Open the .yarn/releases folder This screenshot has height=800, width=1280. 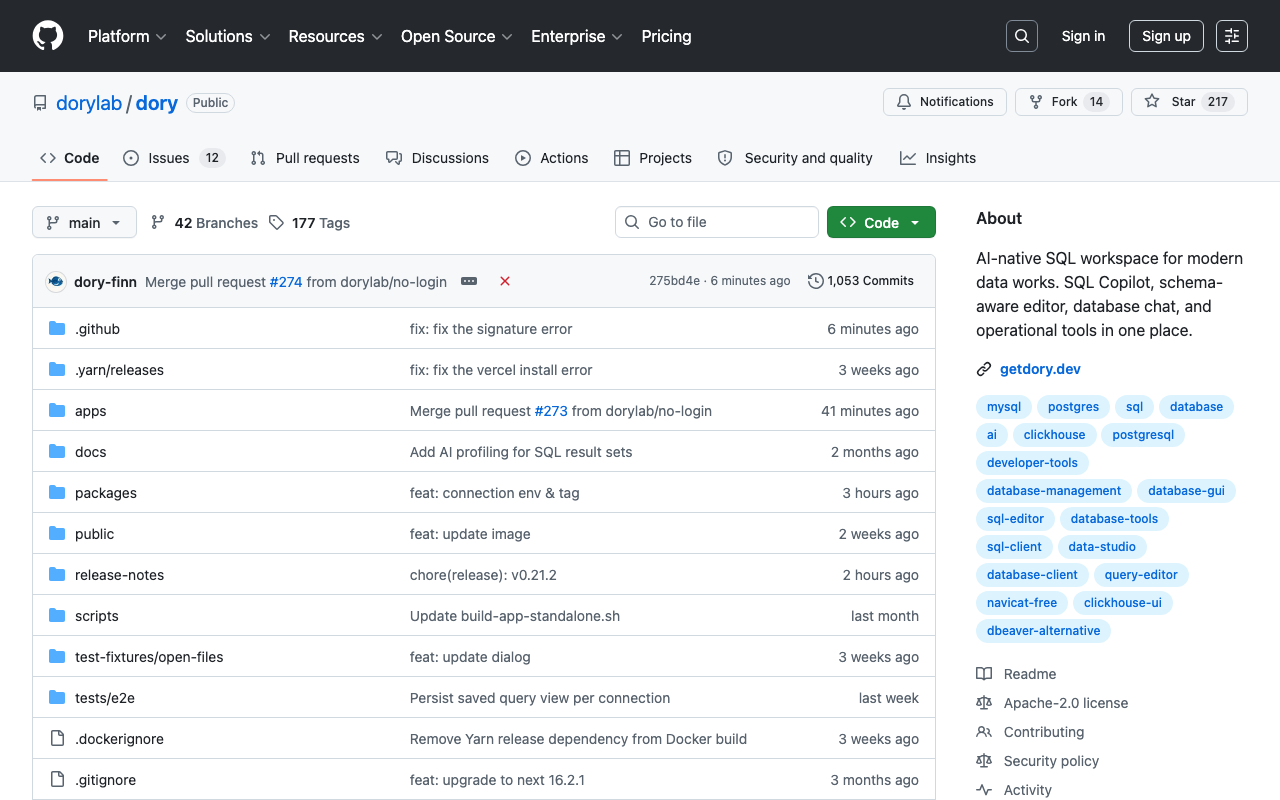[x=119, y=370]
